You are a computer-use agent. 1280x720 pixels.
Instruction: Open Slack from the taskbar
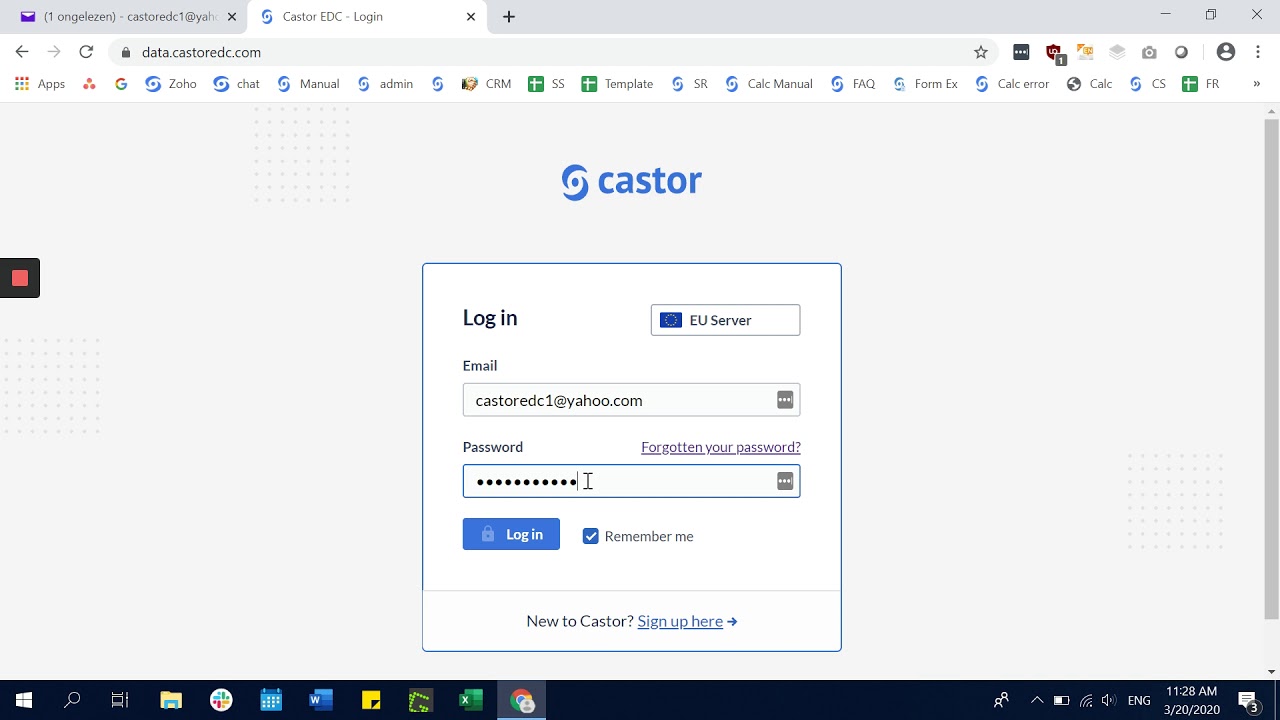click(221, 700)
